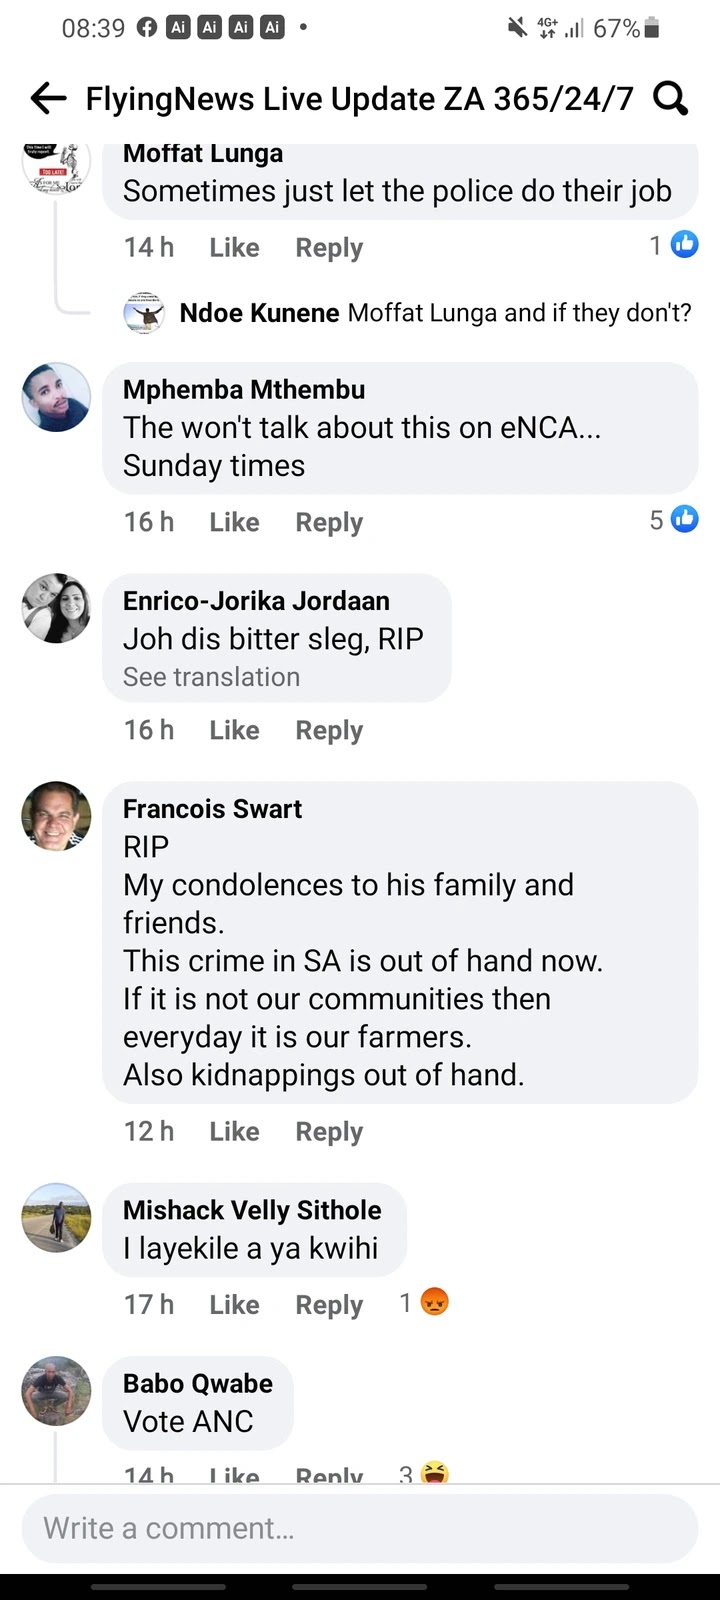The image size is (720, 1600).
Task: Open Francois Swart's profile picture
Action: coord(57,816)
